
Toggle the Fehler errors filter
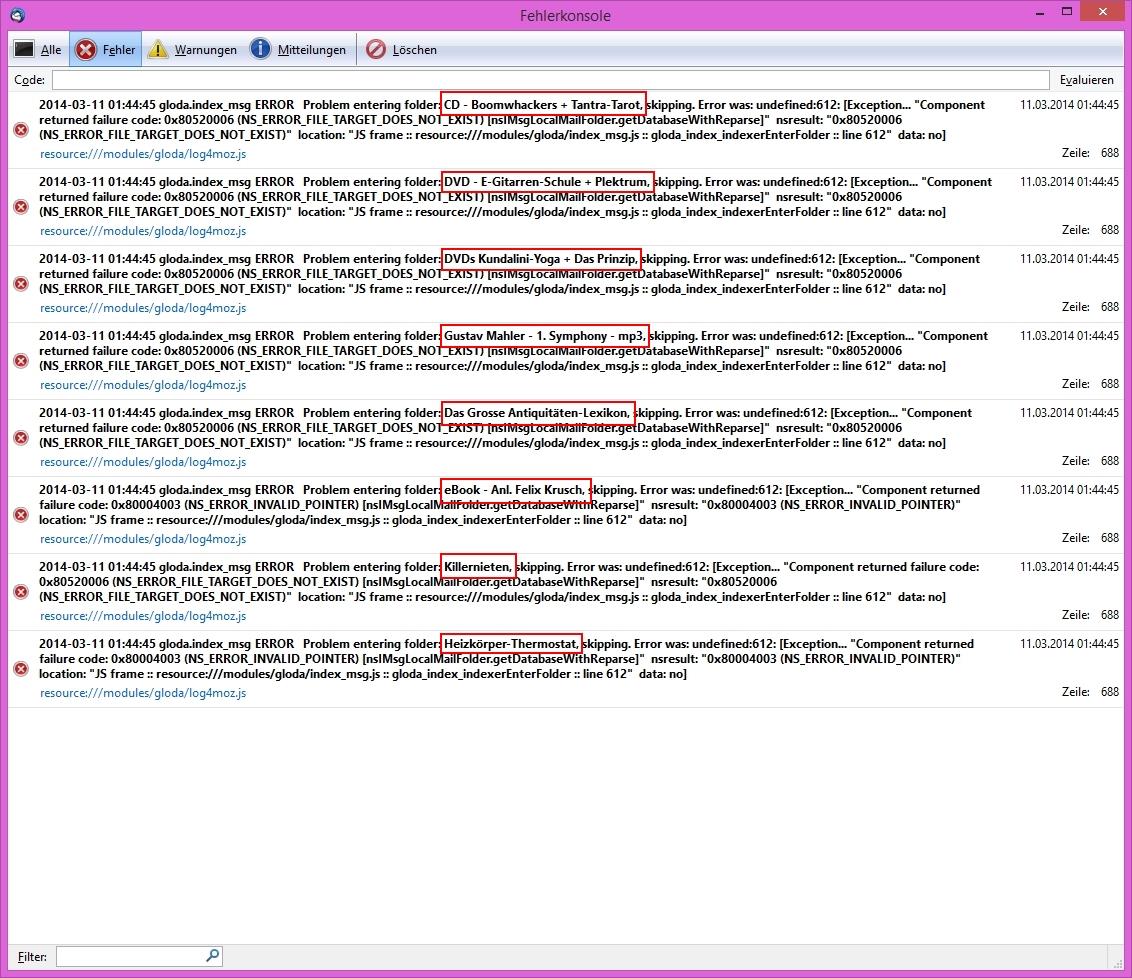(x=106, y=49)
